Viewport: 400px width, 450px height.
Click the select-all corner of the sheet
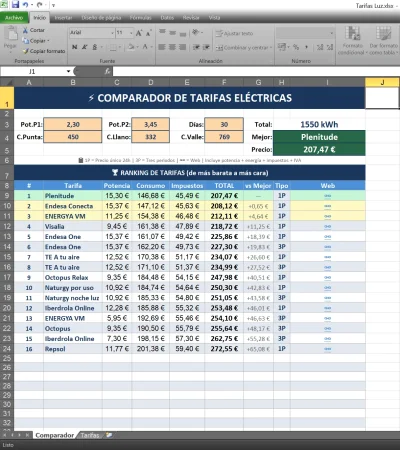click(7, 82)
